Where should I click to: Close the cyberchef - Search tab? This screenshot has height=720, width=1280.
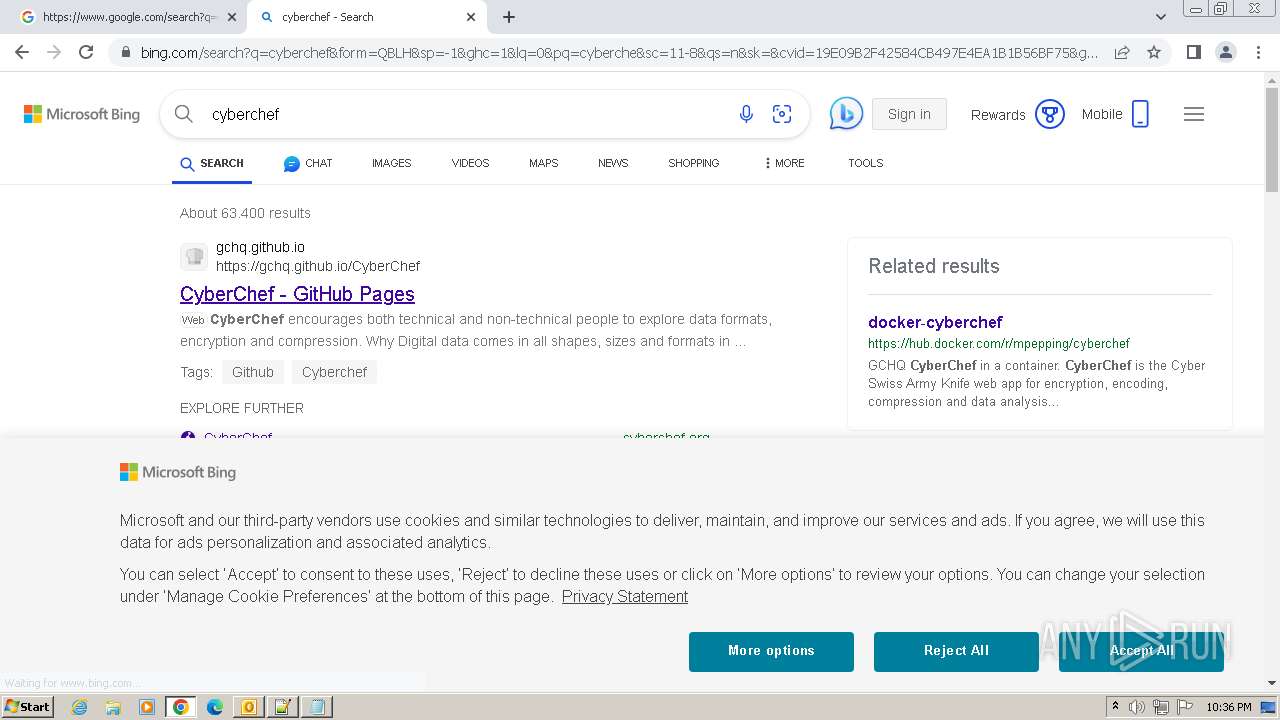471,17
